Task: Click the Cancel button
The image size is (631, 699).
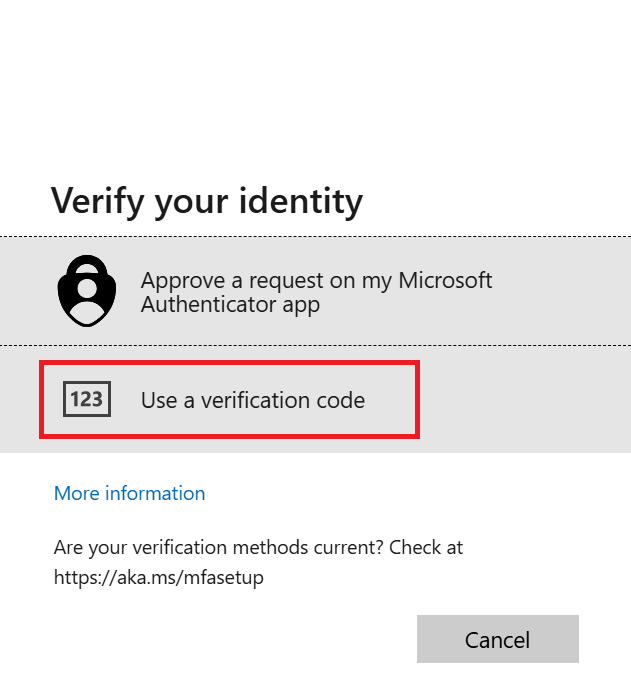Action: [x=498, y=639]
